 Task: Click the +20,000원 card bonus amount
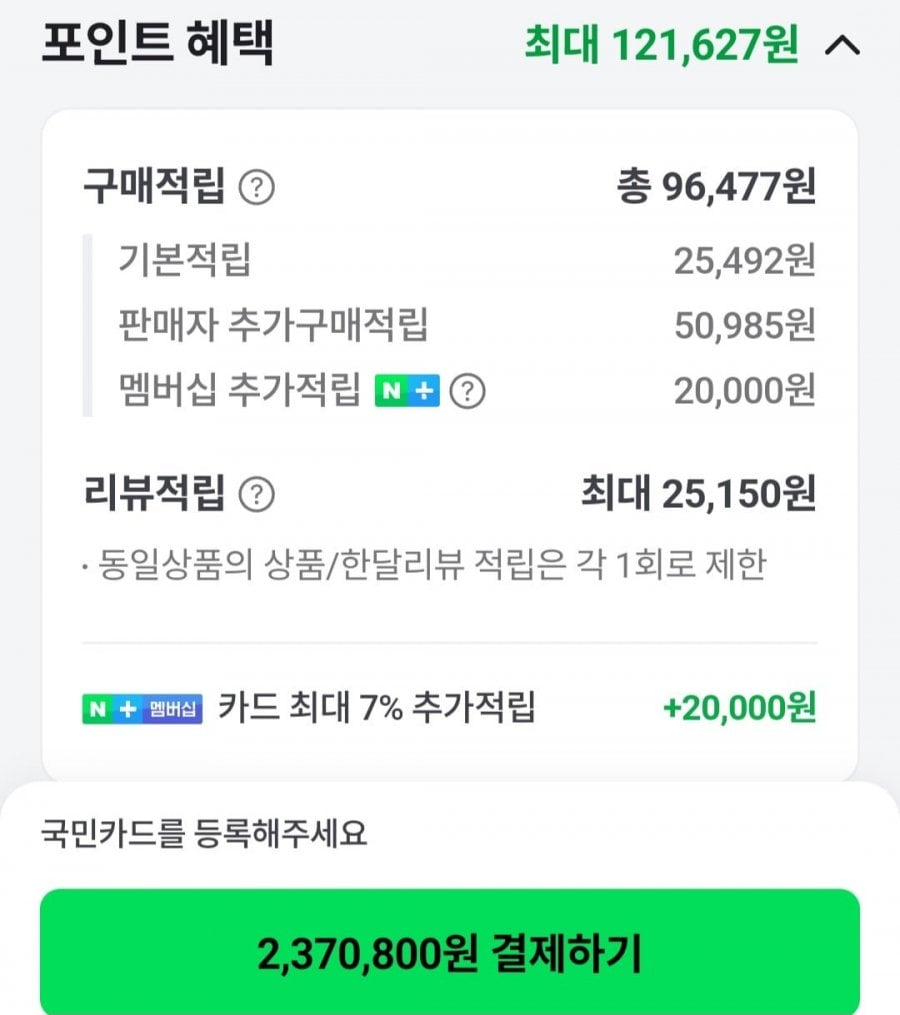click(x=739, y=708)
